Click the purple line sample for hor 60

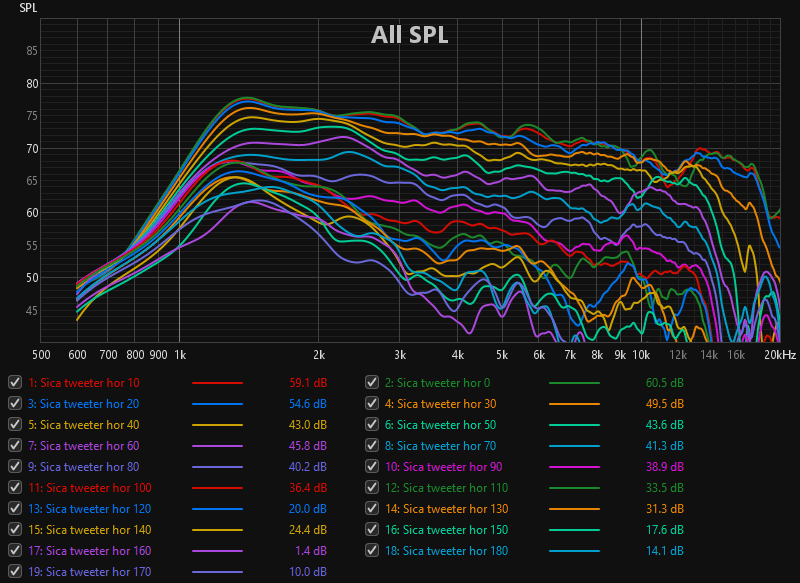click(x=217, y=445)
